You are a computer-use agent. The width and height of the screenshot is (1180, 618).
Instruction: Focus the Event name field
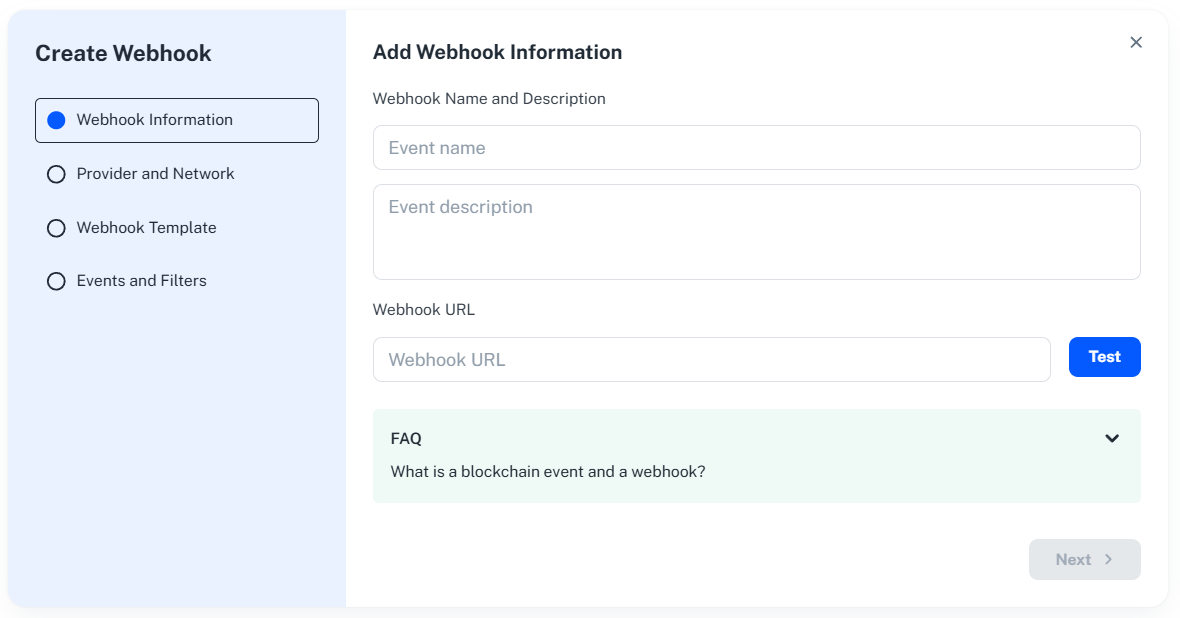(x=756, y=148)
